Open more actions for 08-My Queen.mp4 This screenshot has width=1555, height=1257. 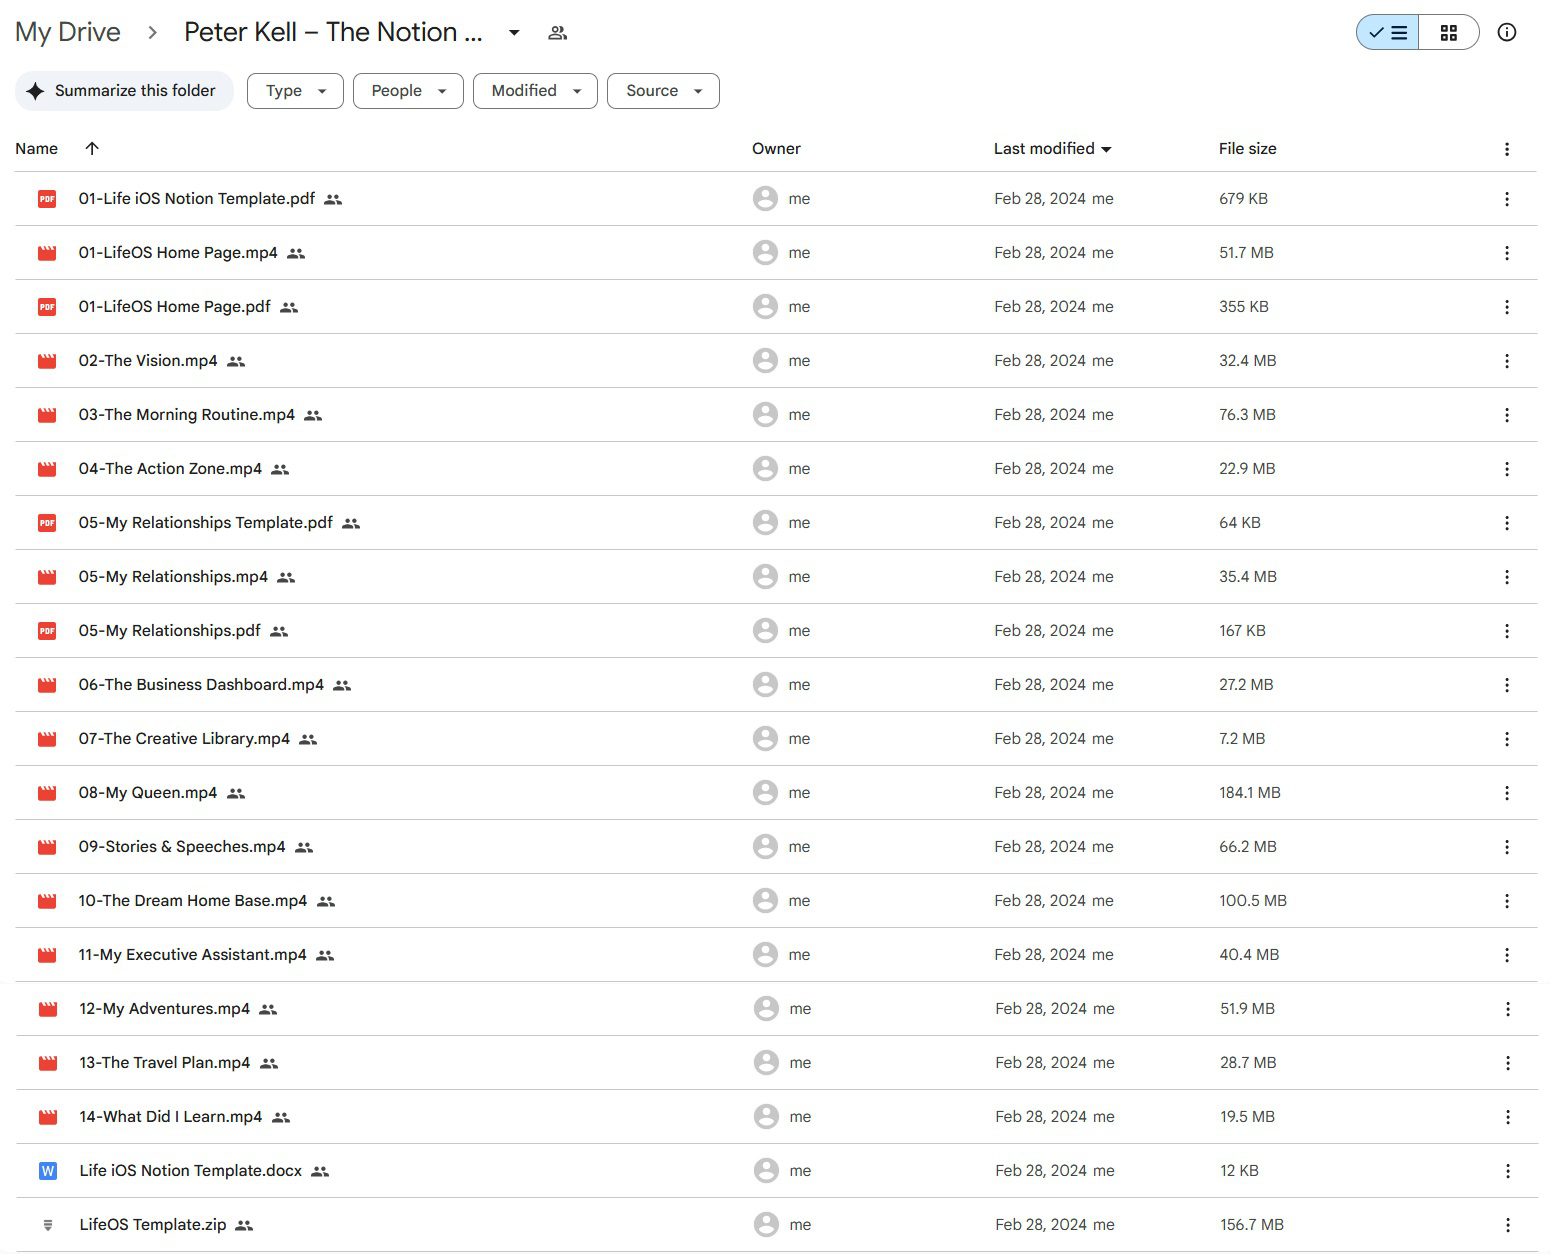pyautogui.click(x=1506, y=793)
